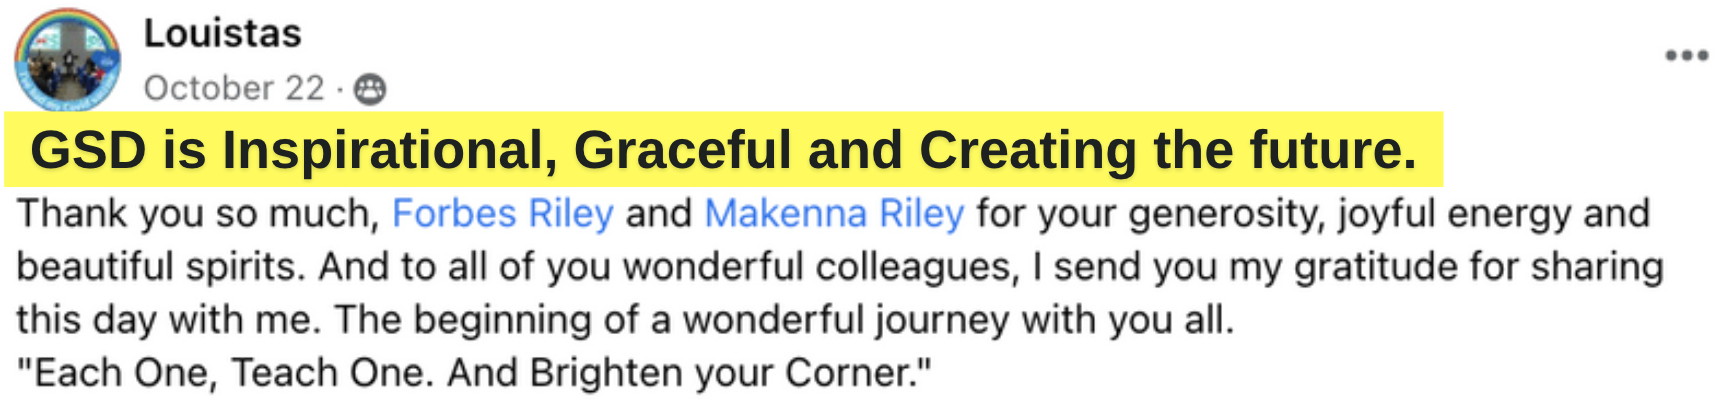Click "Creating the future." headline phrase
This screenshot has width=1726, height=410.
coord(1168,151)
